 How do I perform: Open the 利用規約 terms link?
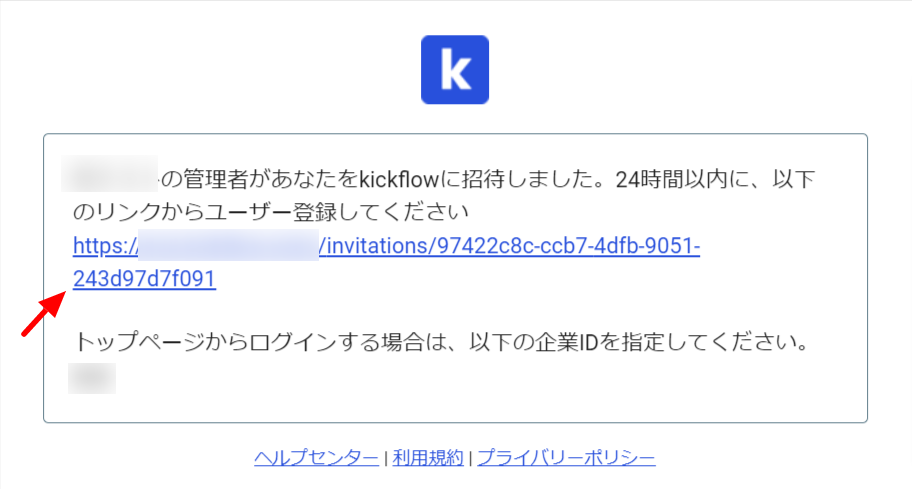pyautogui.click(x=428, y=458)
